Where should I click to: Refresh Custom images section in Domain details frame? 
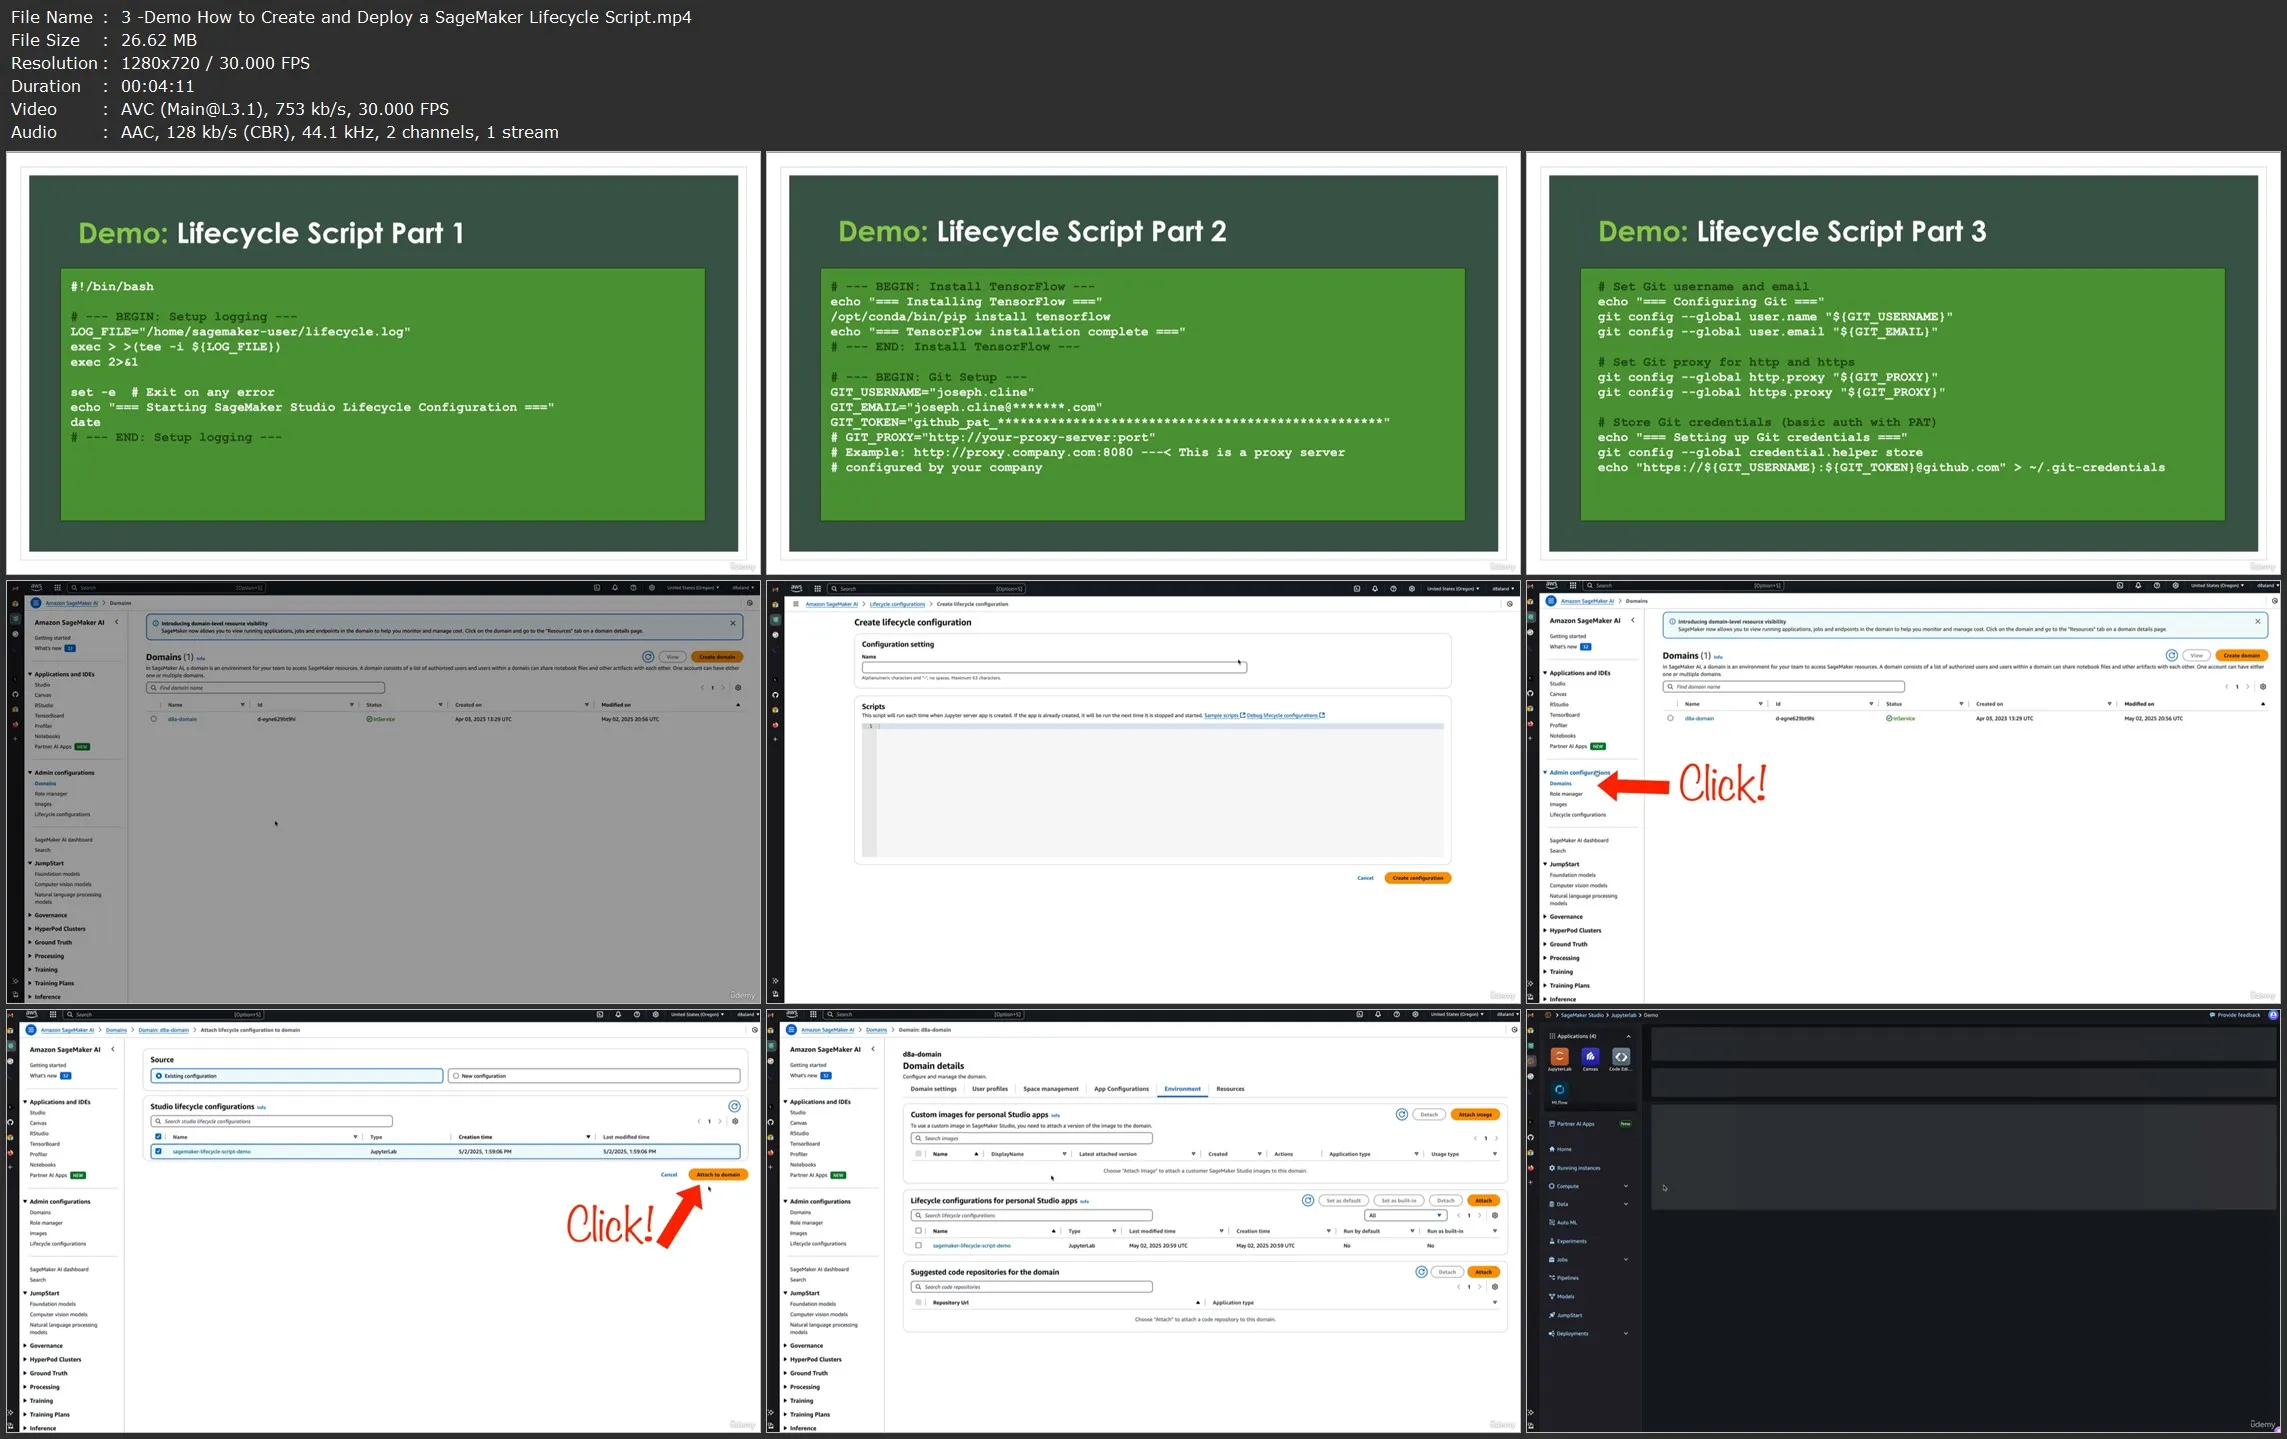[x=1402, y=1114]
